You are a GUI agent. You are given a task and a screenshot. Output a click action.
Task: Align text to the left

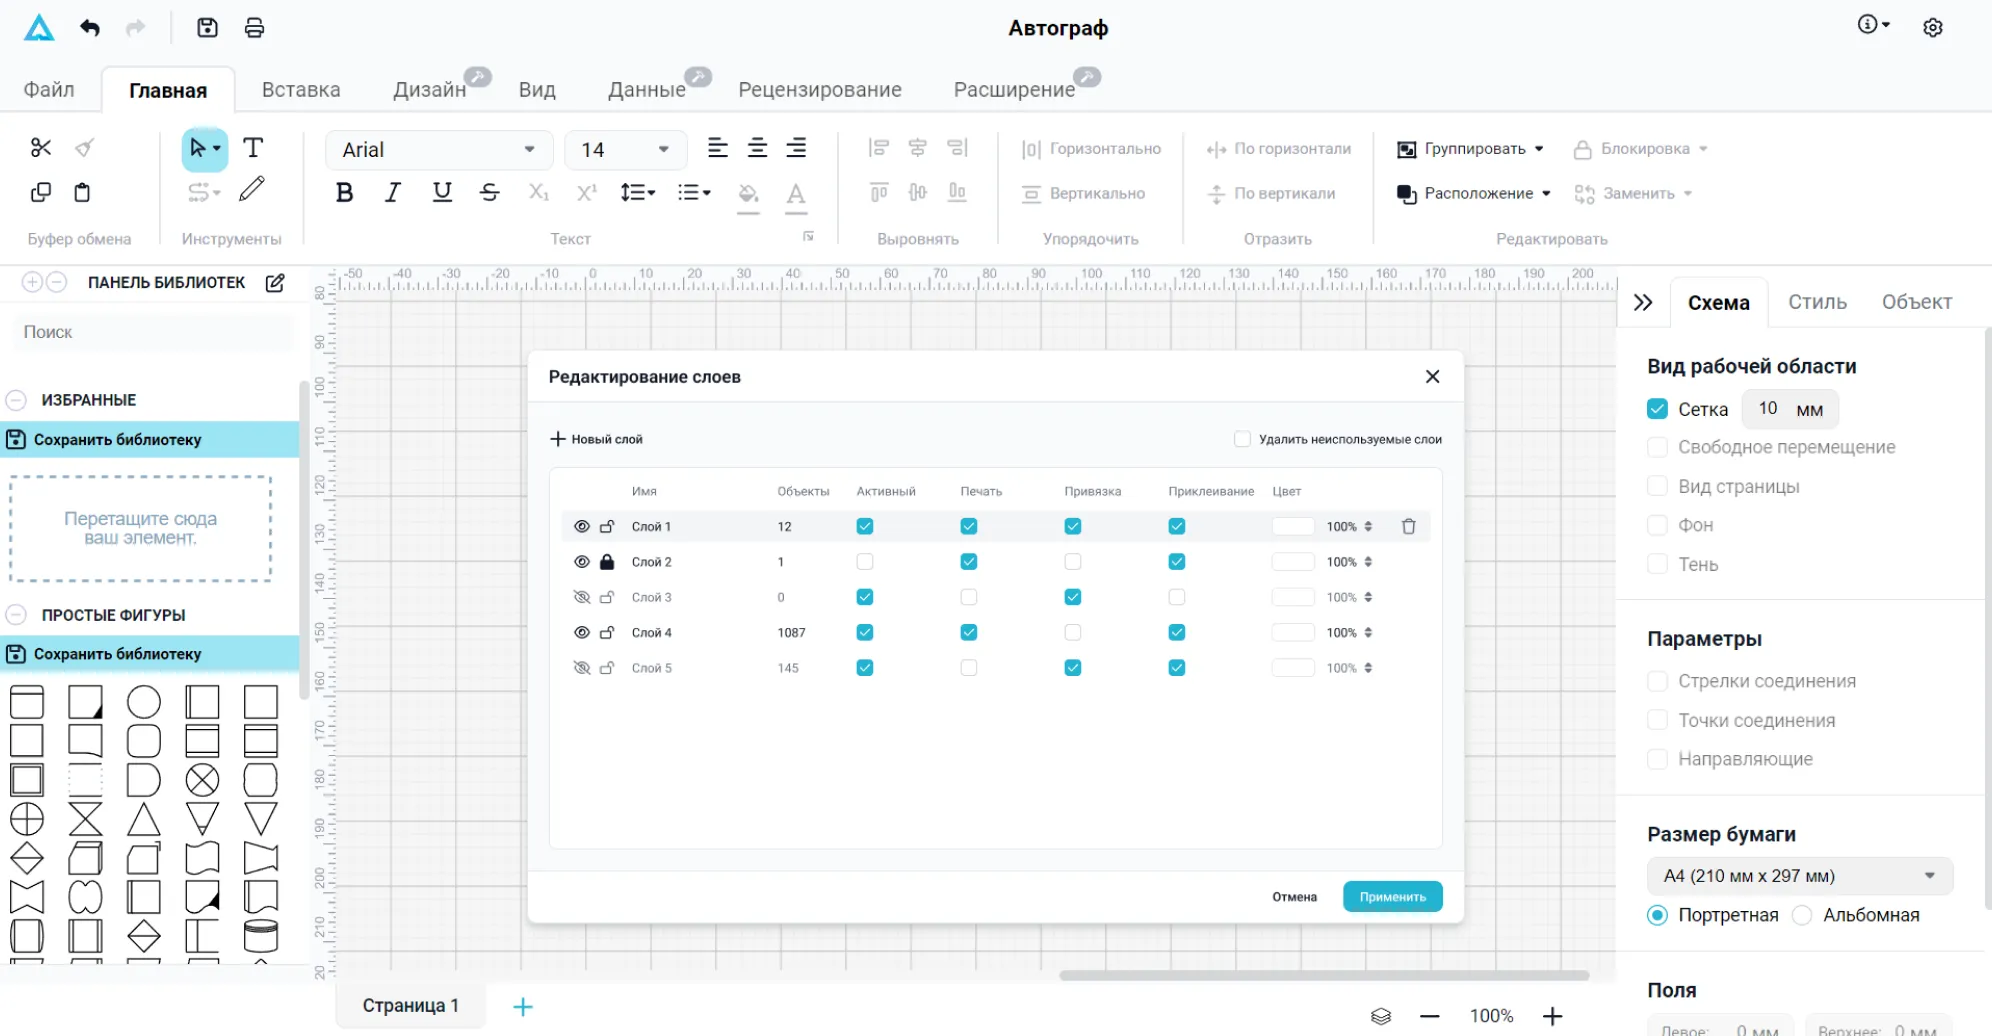(x=718, y=148)
